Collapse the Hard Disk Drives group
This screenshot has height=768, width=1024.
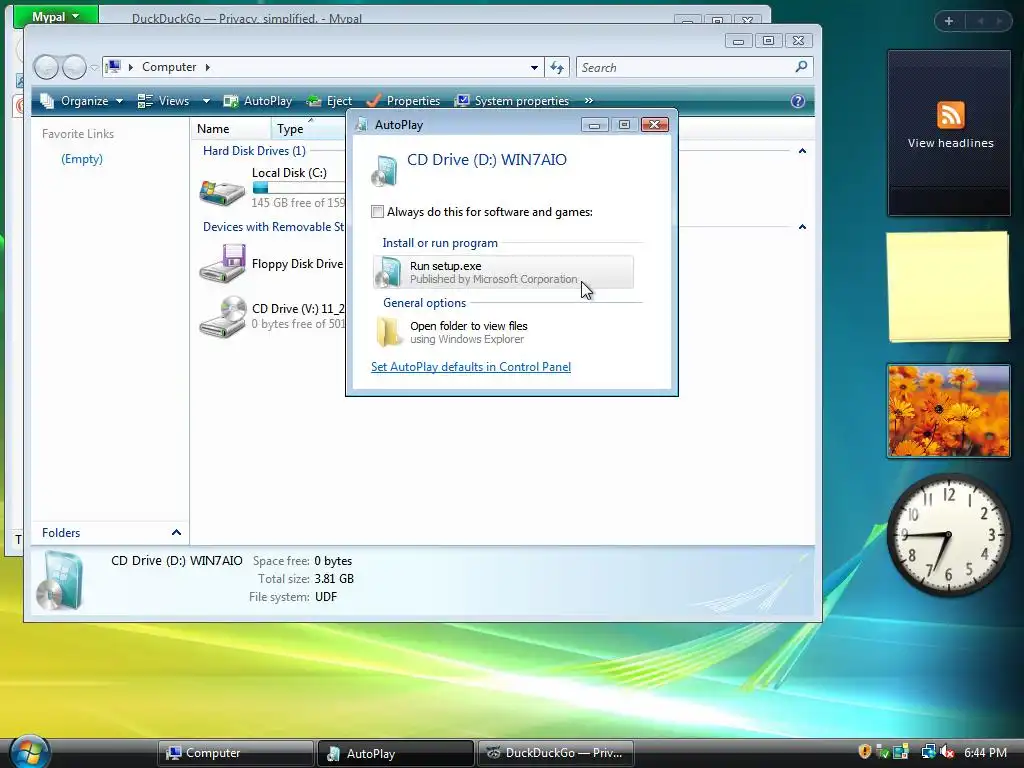click(x=803, y=151)
